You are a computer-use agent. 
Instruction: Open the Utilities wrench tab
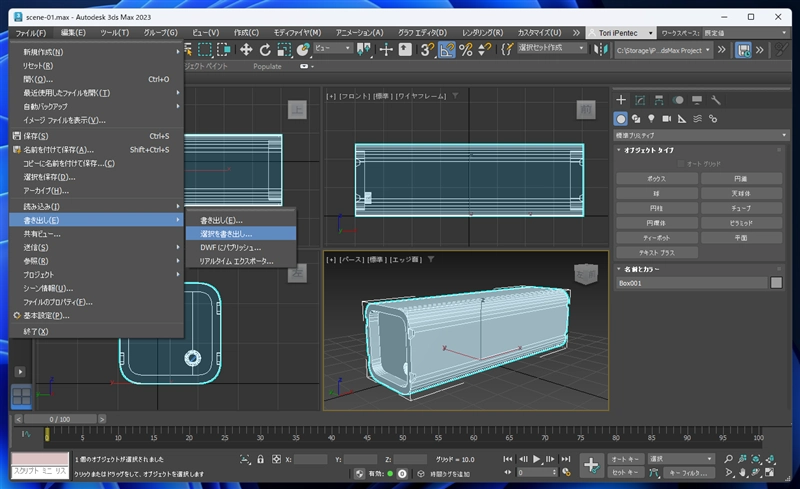tap(715, 100)
